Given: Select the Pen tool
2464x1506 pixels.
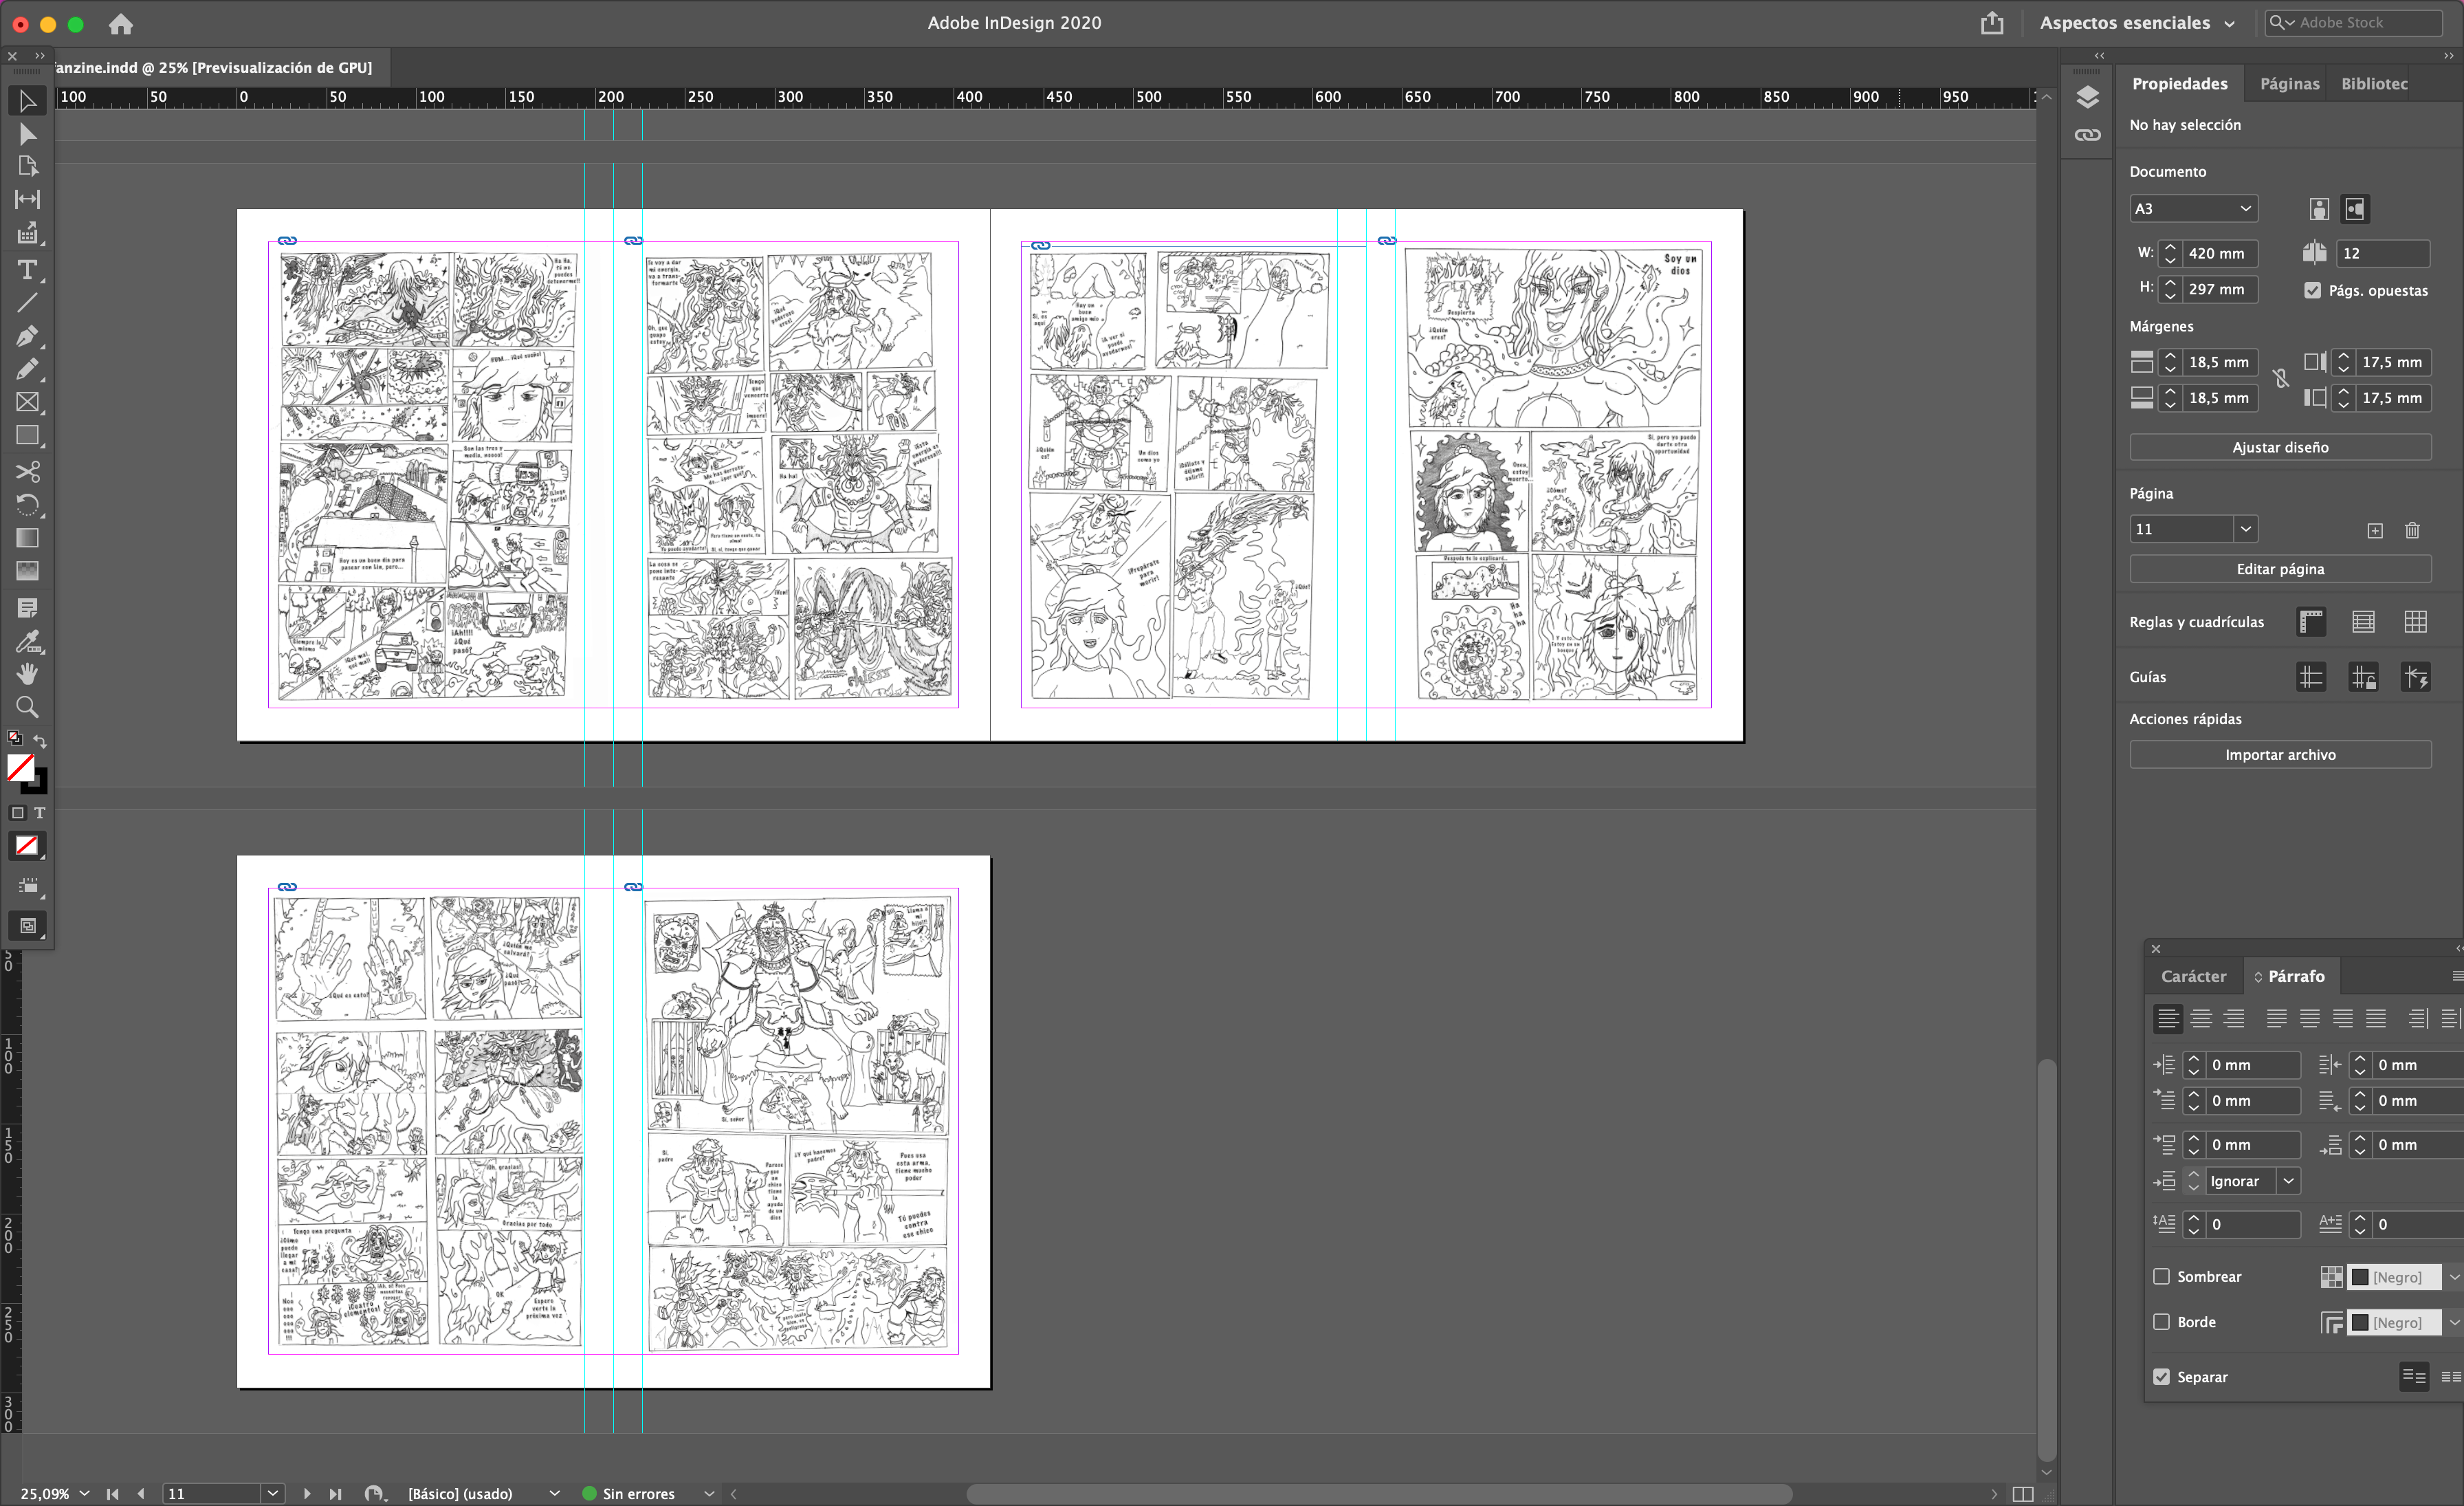Looking at the screenshot, I should tap(27, 336).
